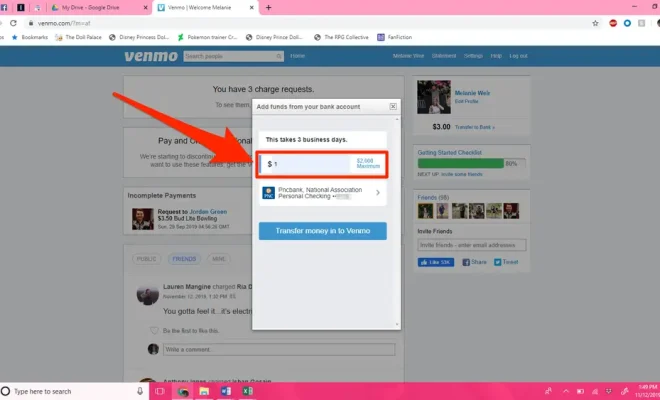Image resolution: width=660 pixels, height=400 pixels.
Task: Click Log out
Action: [x=518, y=56]
